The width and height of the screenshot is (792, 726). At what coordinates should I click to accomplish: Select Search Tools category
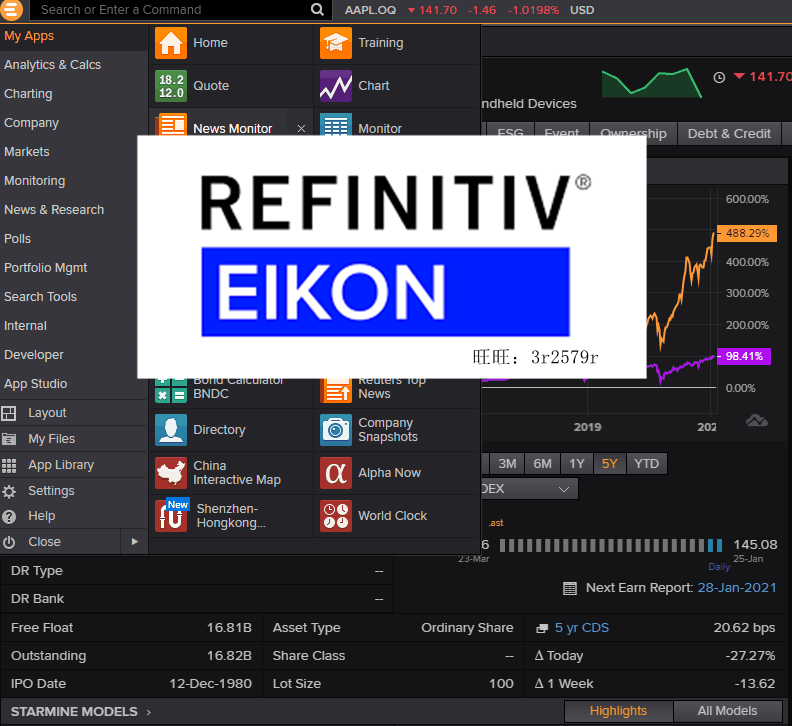coord(40,297)
